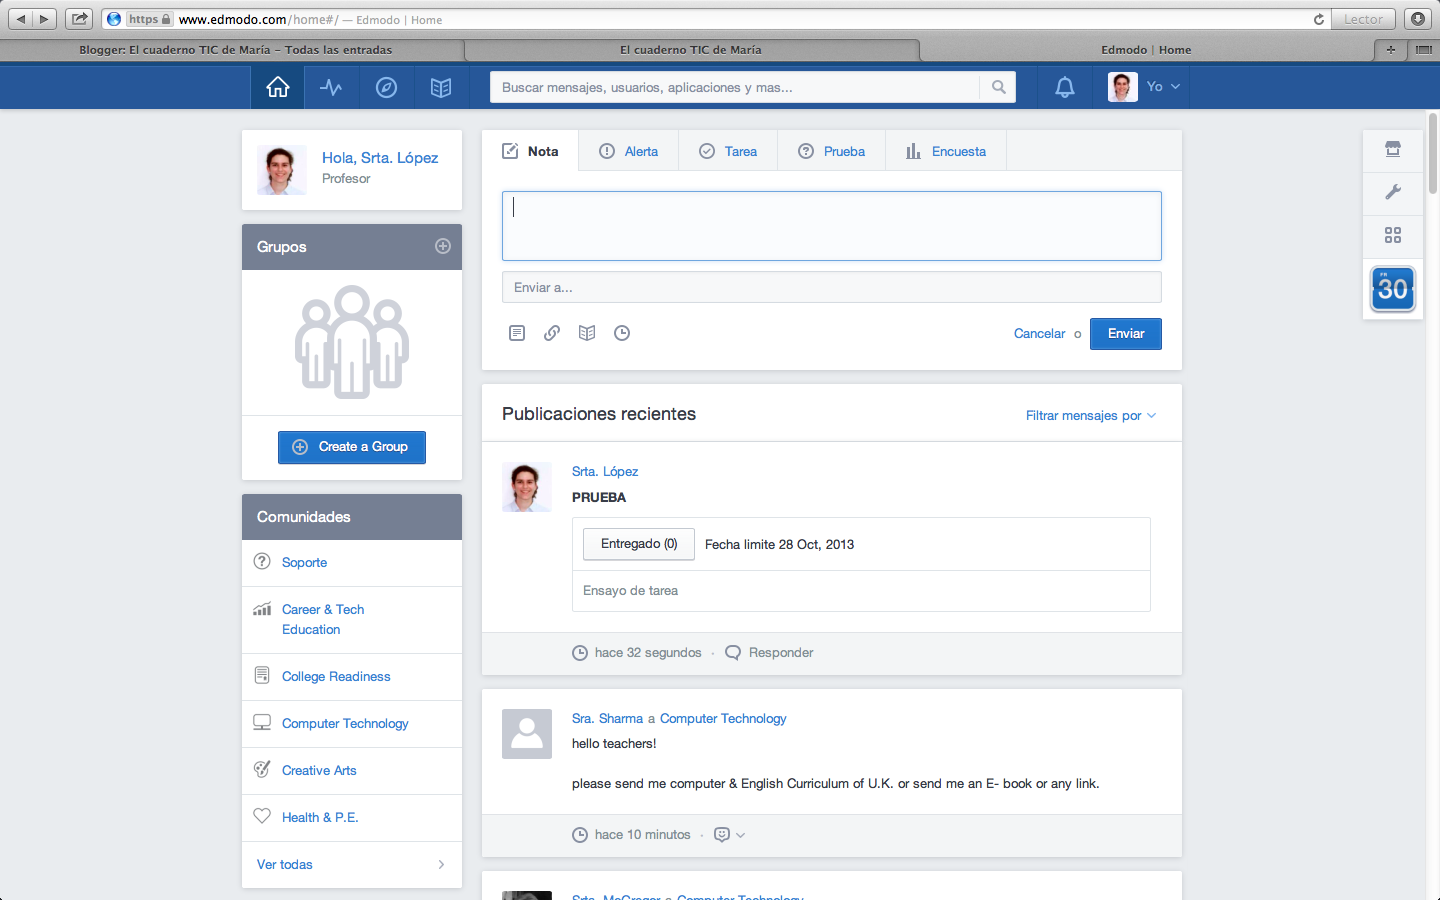Click the Career & Tech chart icon
1440x900 pixels.
(262, 609)
